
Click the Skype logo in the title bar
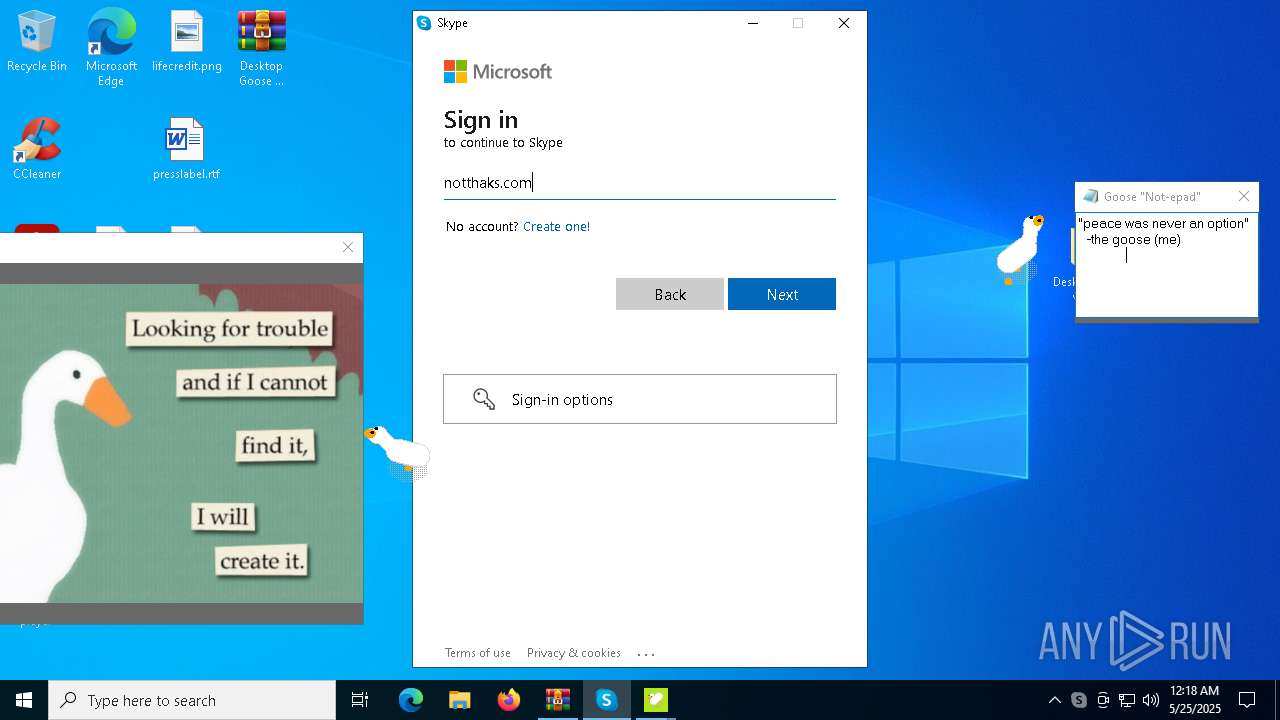coord(424,23)
